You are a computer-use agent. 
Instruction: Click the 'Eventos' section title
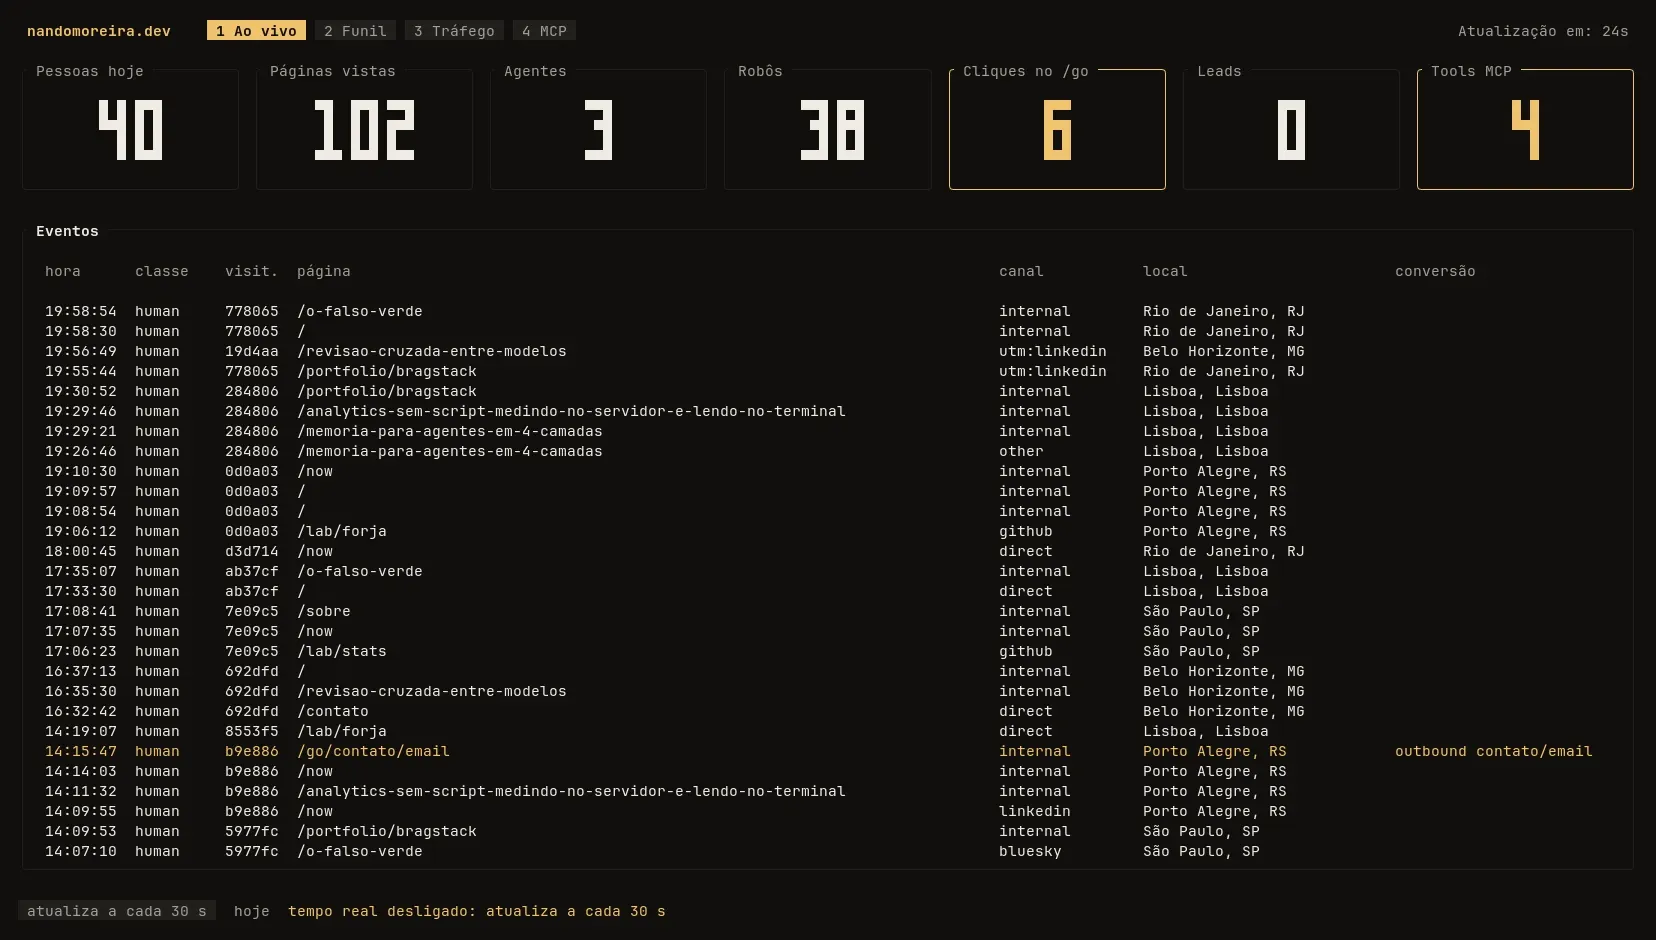[67, 231]
